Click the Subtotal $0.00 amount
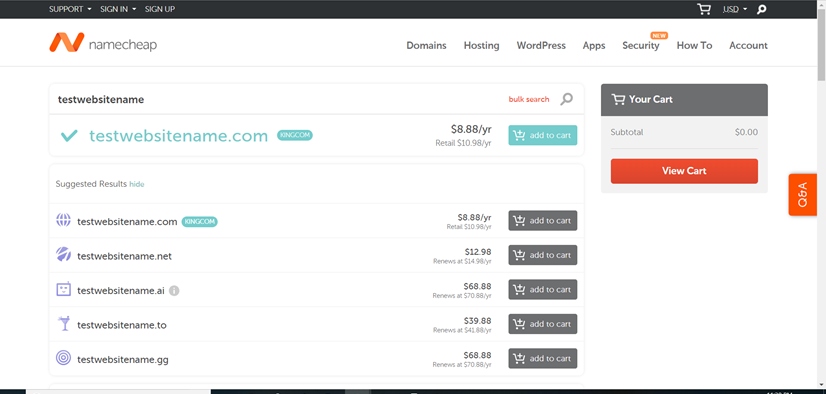 [x=746, y=132]
